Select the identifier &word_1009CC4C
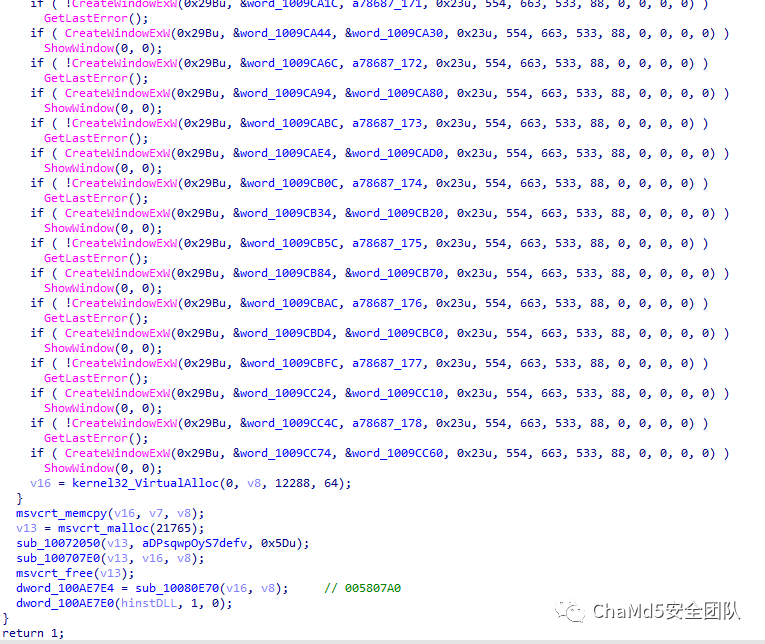This screenshot has height=644, width=765. 289,423
